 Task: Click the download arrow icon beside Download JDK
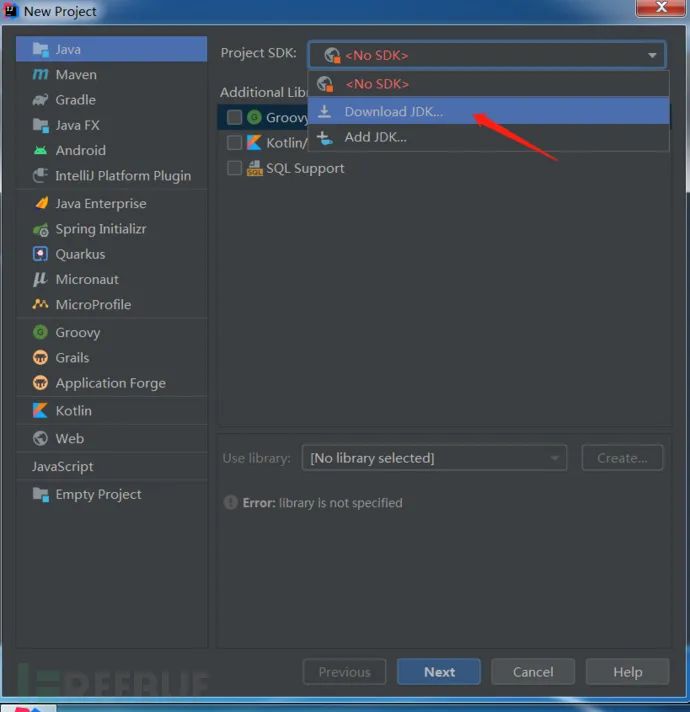coord(324,111)
